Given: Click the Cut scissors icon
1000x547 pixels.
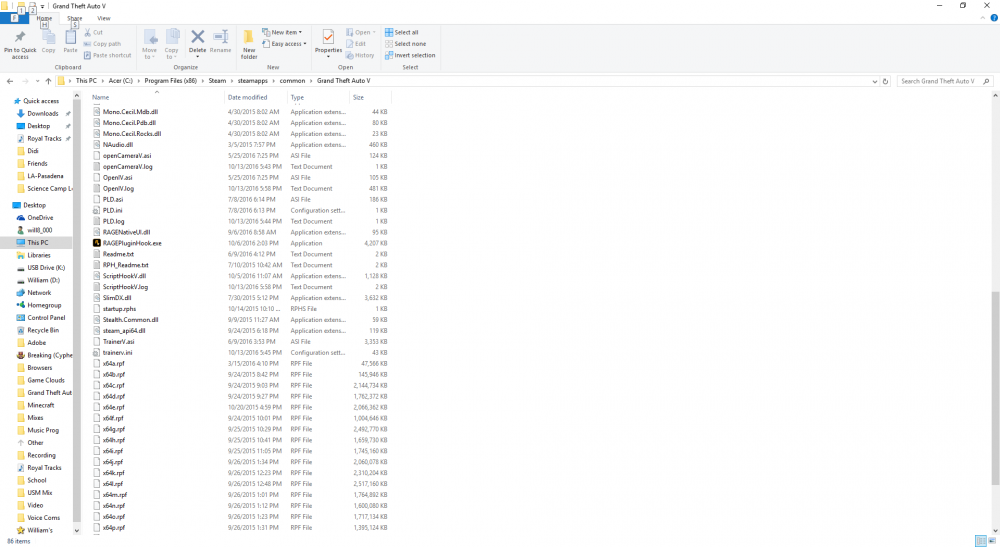Looking at the screenshot, I should coord(87,32).
